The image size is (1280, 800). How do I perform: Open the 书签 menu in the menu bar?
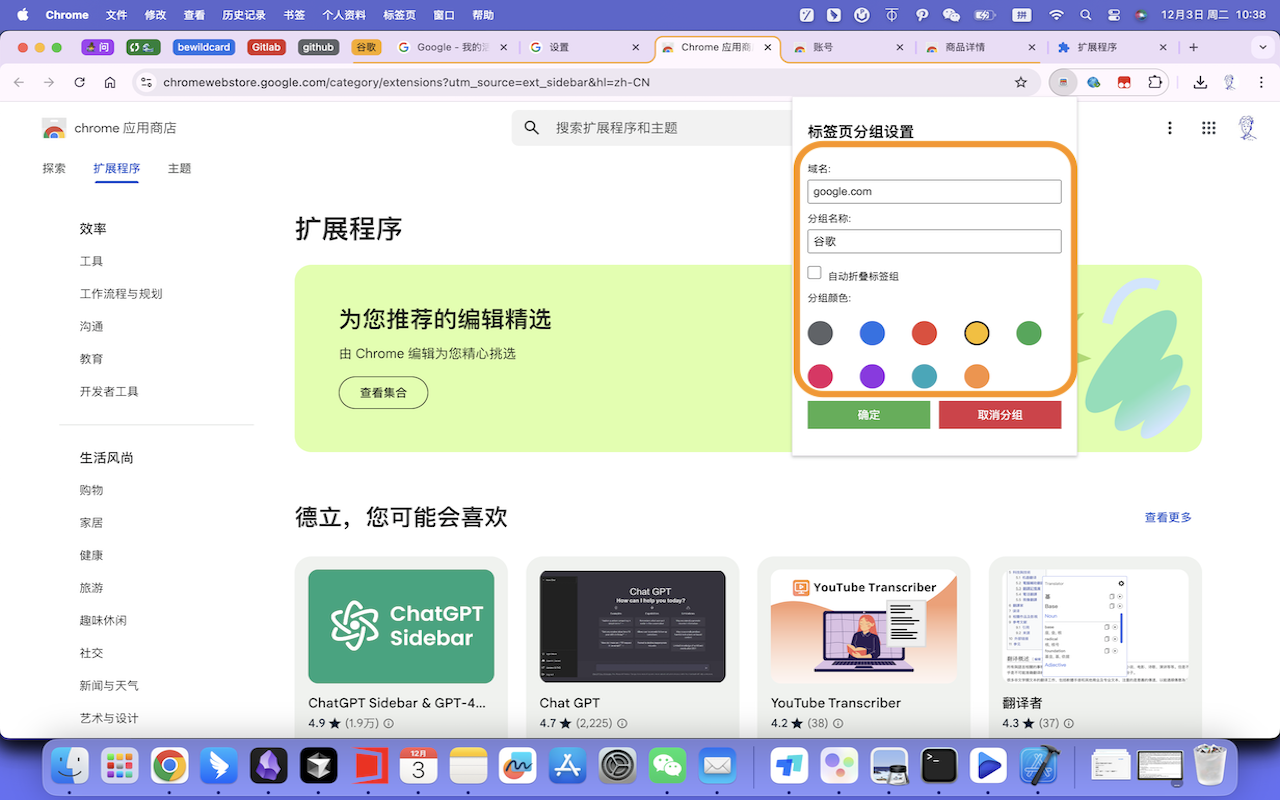tap(294, 15)
